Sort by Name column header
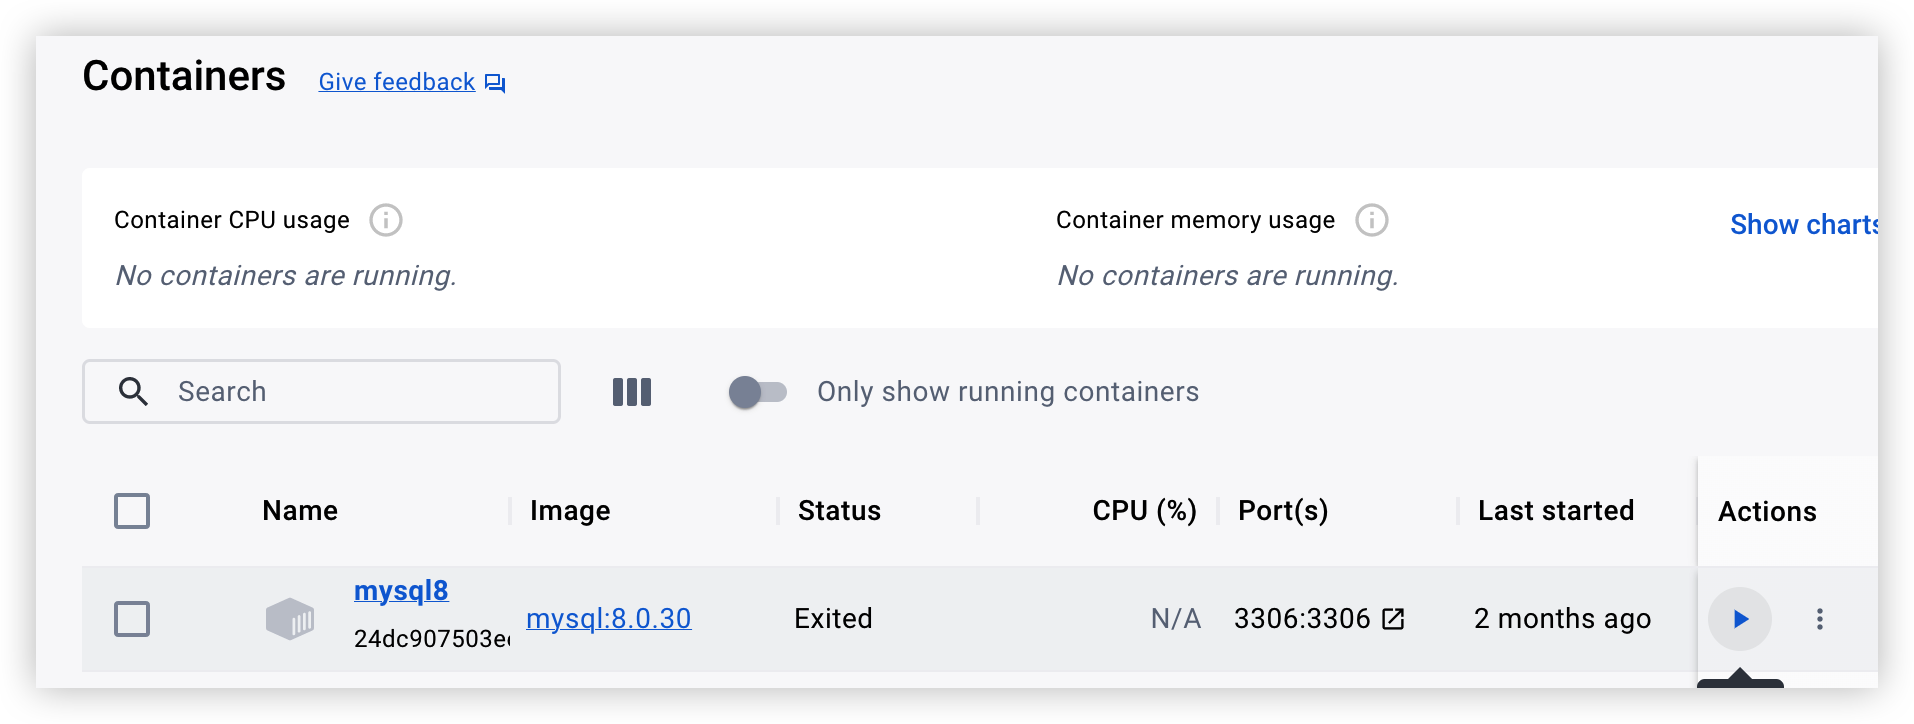The image size is (1914, 724). click(300, 511)
